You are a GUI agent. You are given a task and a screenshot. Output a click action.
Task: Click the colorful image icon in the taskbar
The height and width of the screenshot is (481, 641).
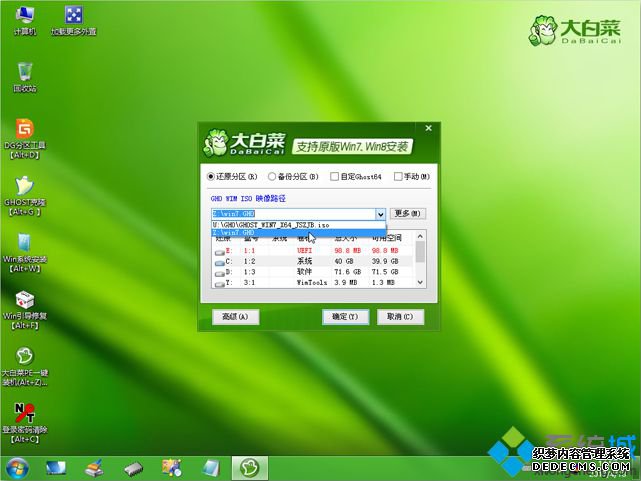[172, 468]
